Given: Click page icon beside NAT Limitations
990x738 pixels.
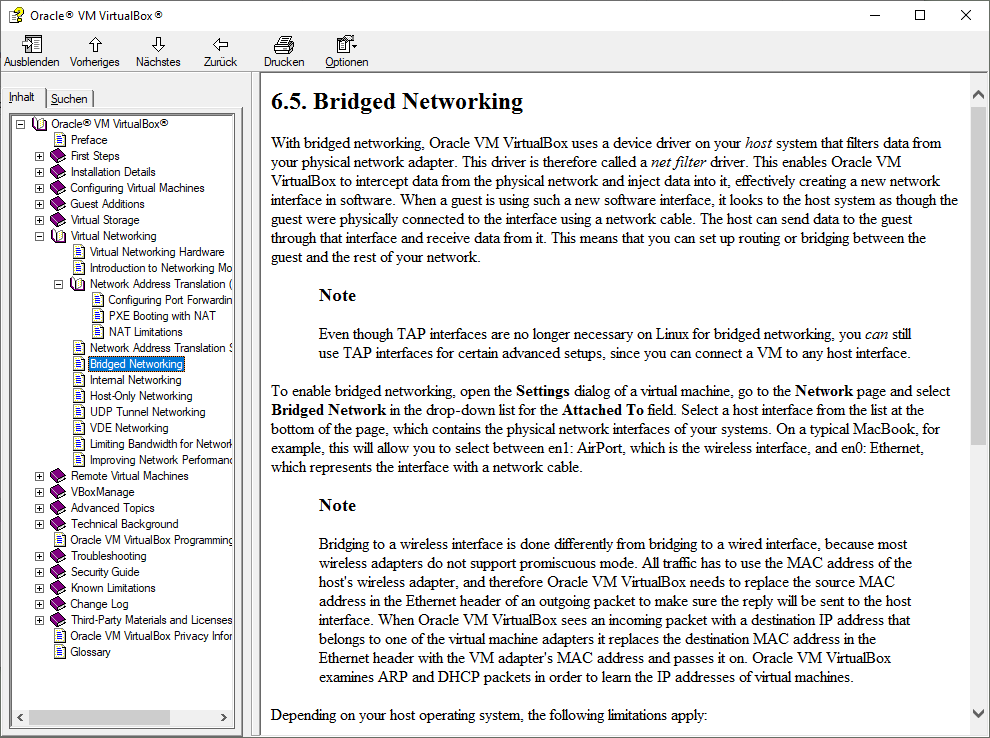Looking at the screenshot, I should pyautogui.click(x=98, y=331).
